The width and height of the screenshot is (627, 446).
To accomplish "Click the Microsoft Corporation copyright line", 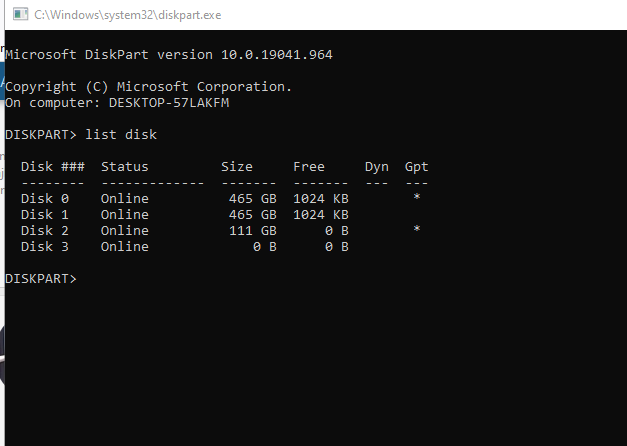I will click(149, 86).
